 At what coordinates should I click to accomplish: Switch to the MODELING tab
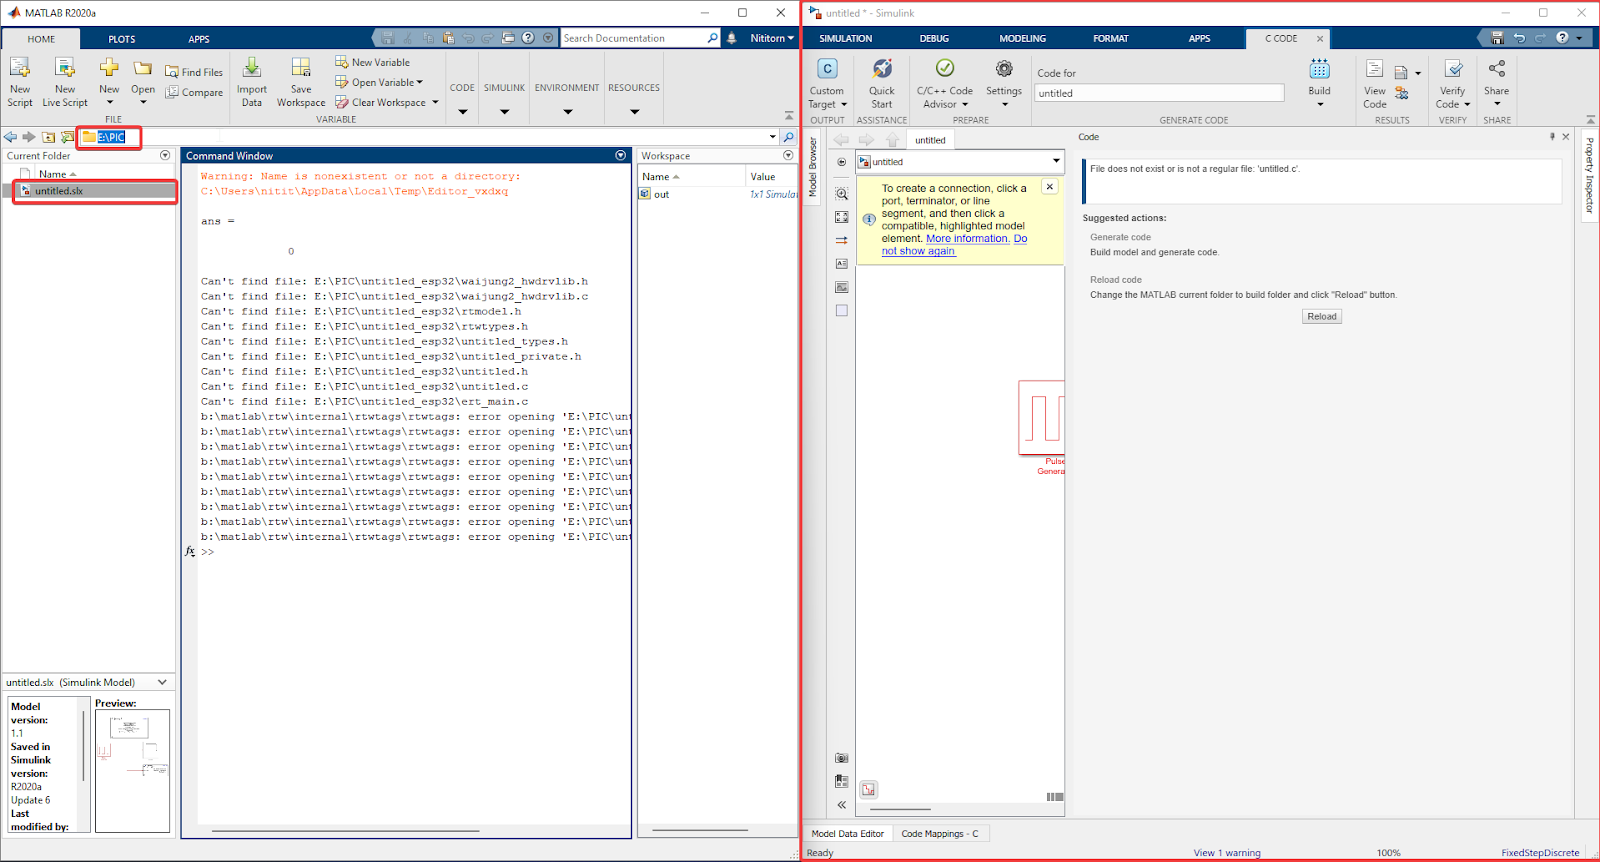pyautogui.click(x=1023, y=38)
